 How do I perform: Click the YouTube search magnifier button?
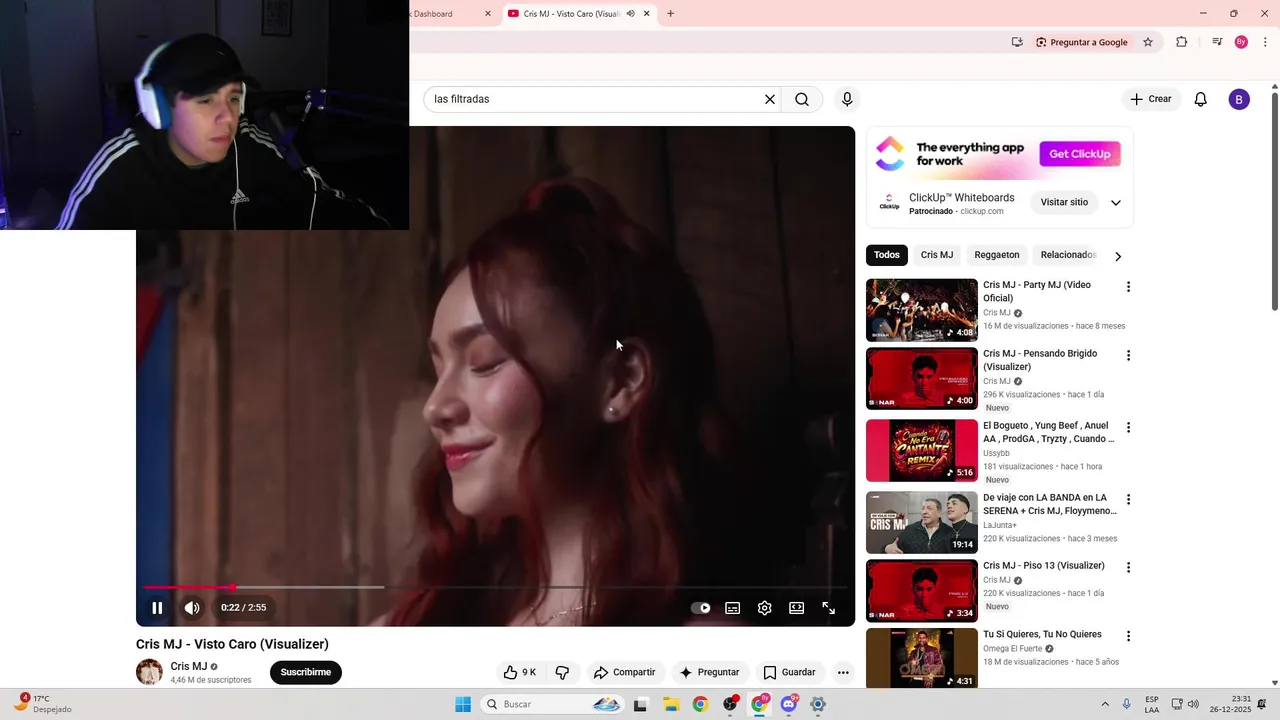click(x=802, y=99)
